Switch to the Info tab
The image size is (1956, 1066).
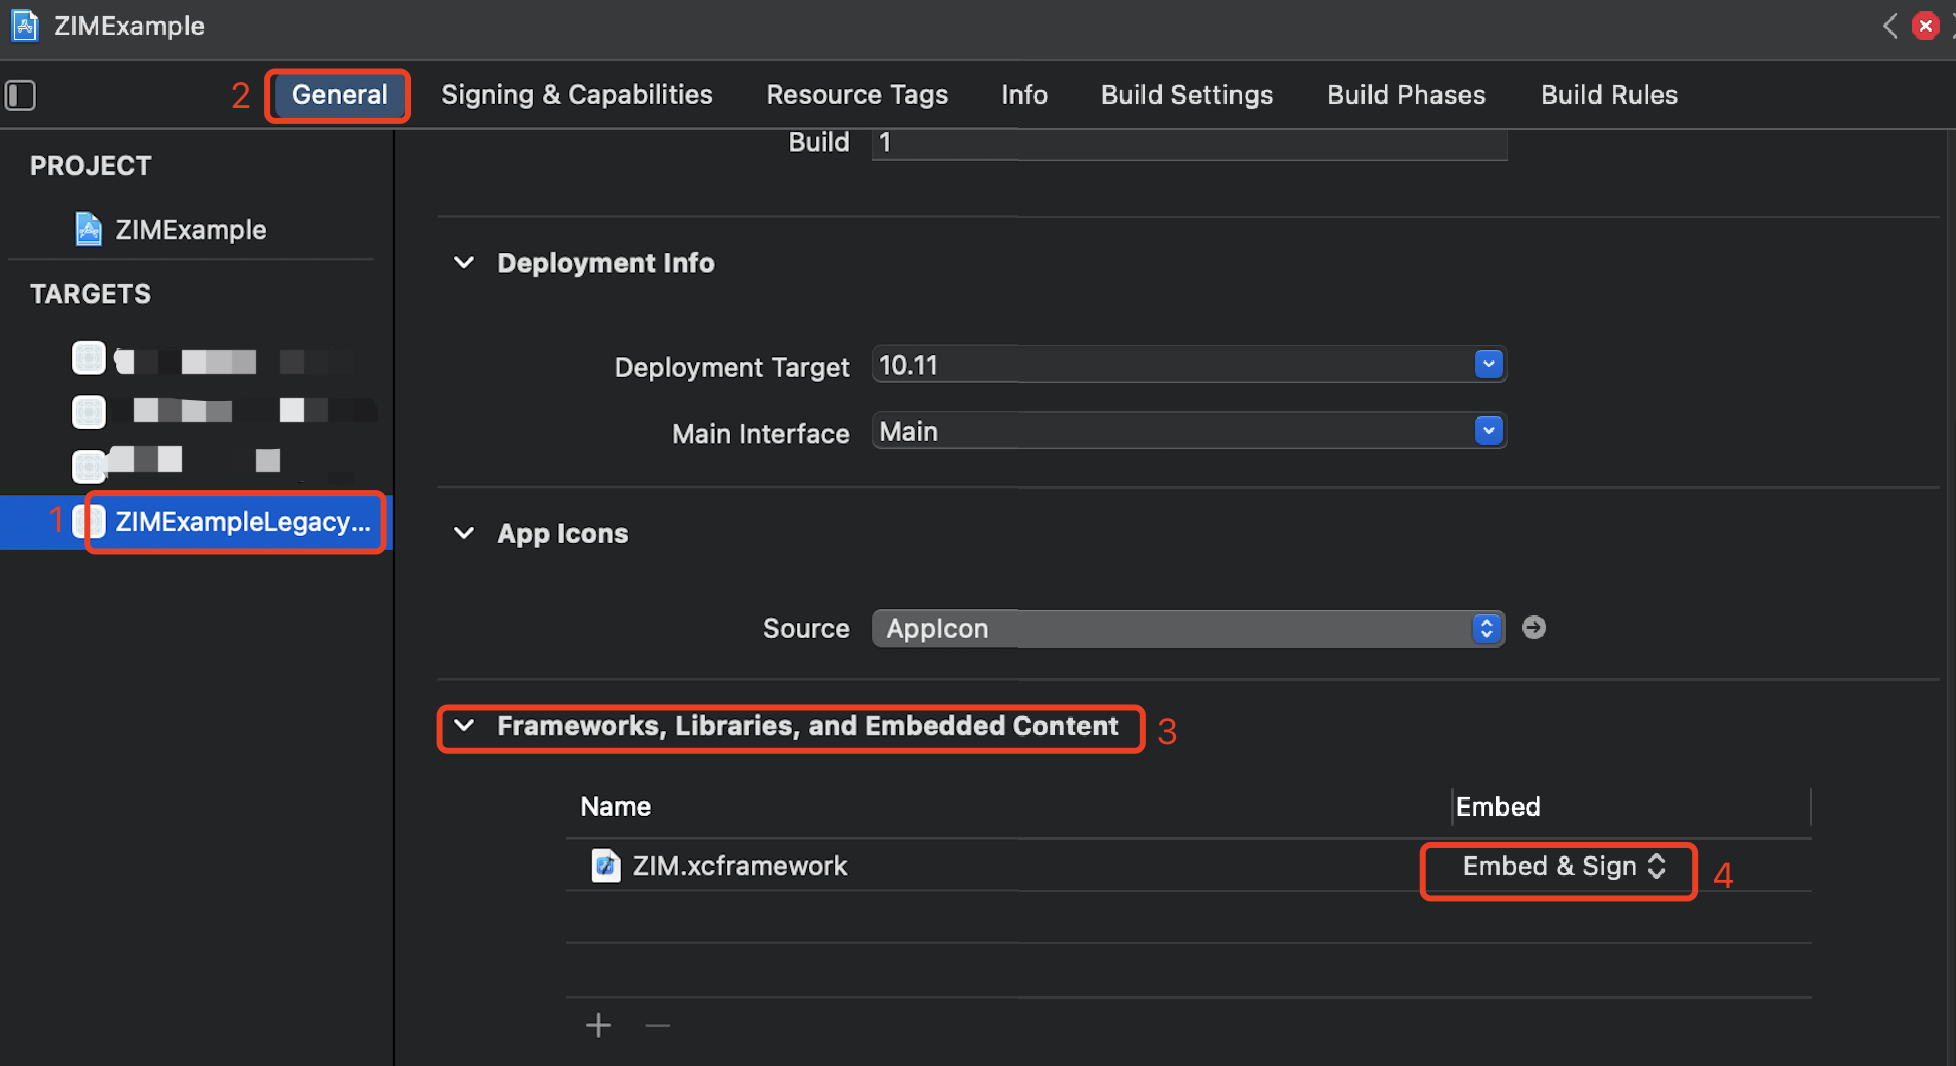tap(1024, 95)
